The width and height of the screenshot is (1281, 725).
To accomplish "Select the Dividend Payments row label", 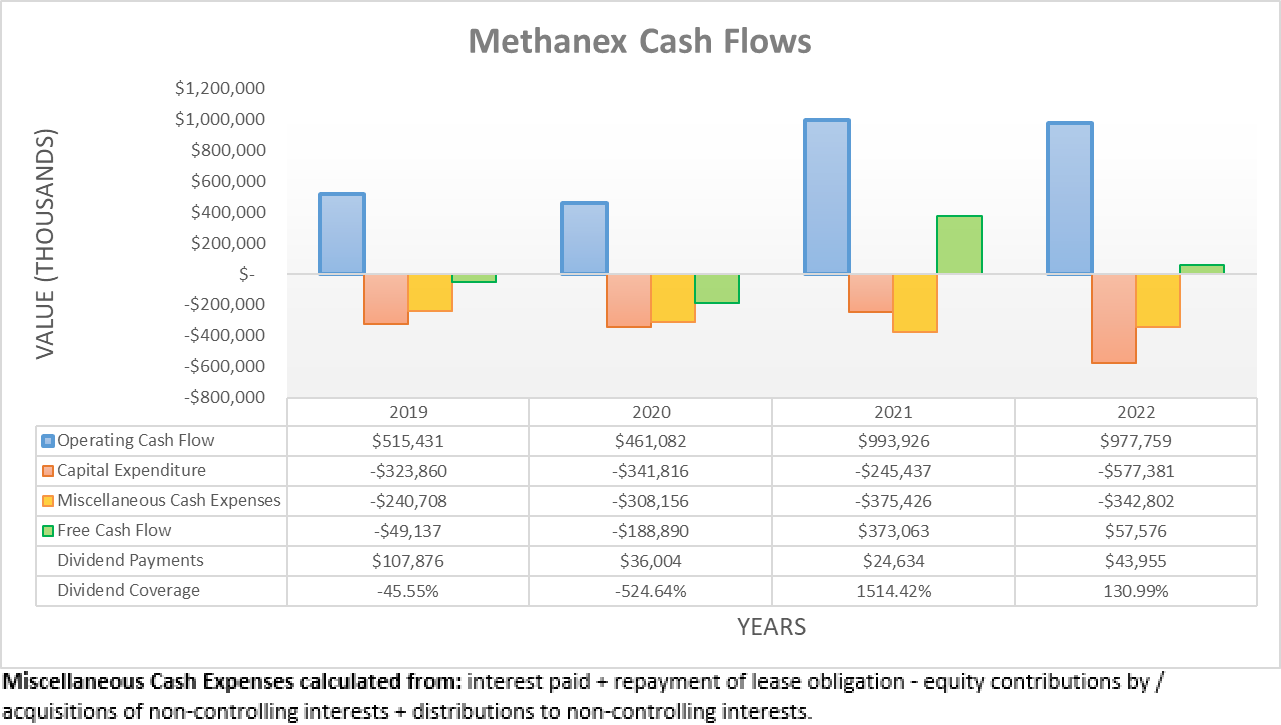I will [x=130, y=560].
